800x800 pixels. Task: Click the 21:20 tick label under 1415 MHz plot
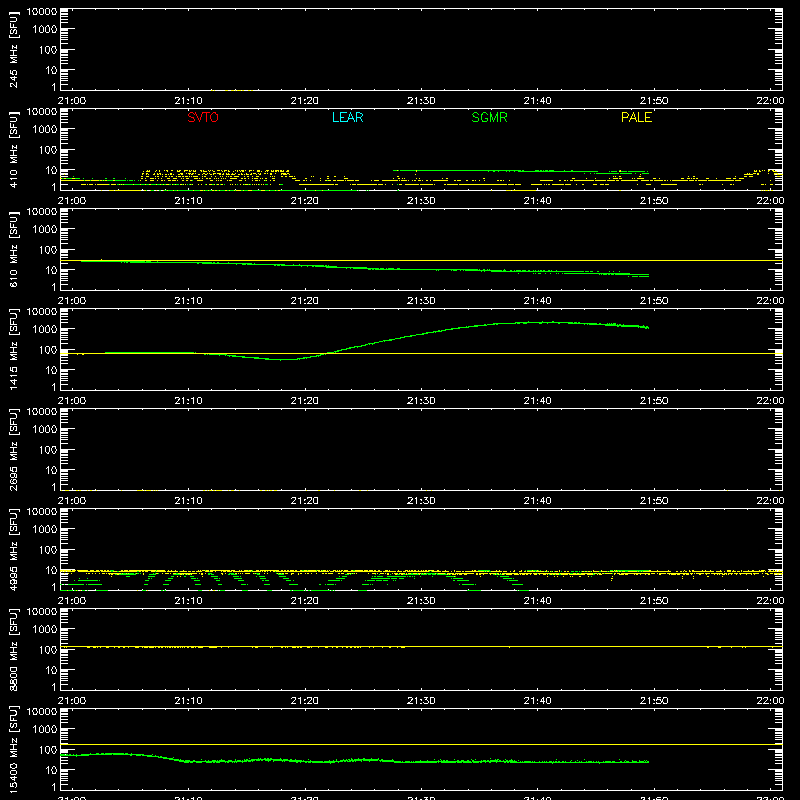coord(305,401)
